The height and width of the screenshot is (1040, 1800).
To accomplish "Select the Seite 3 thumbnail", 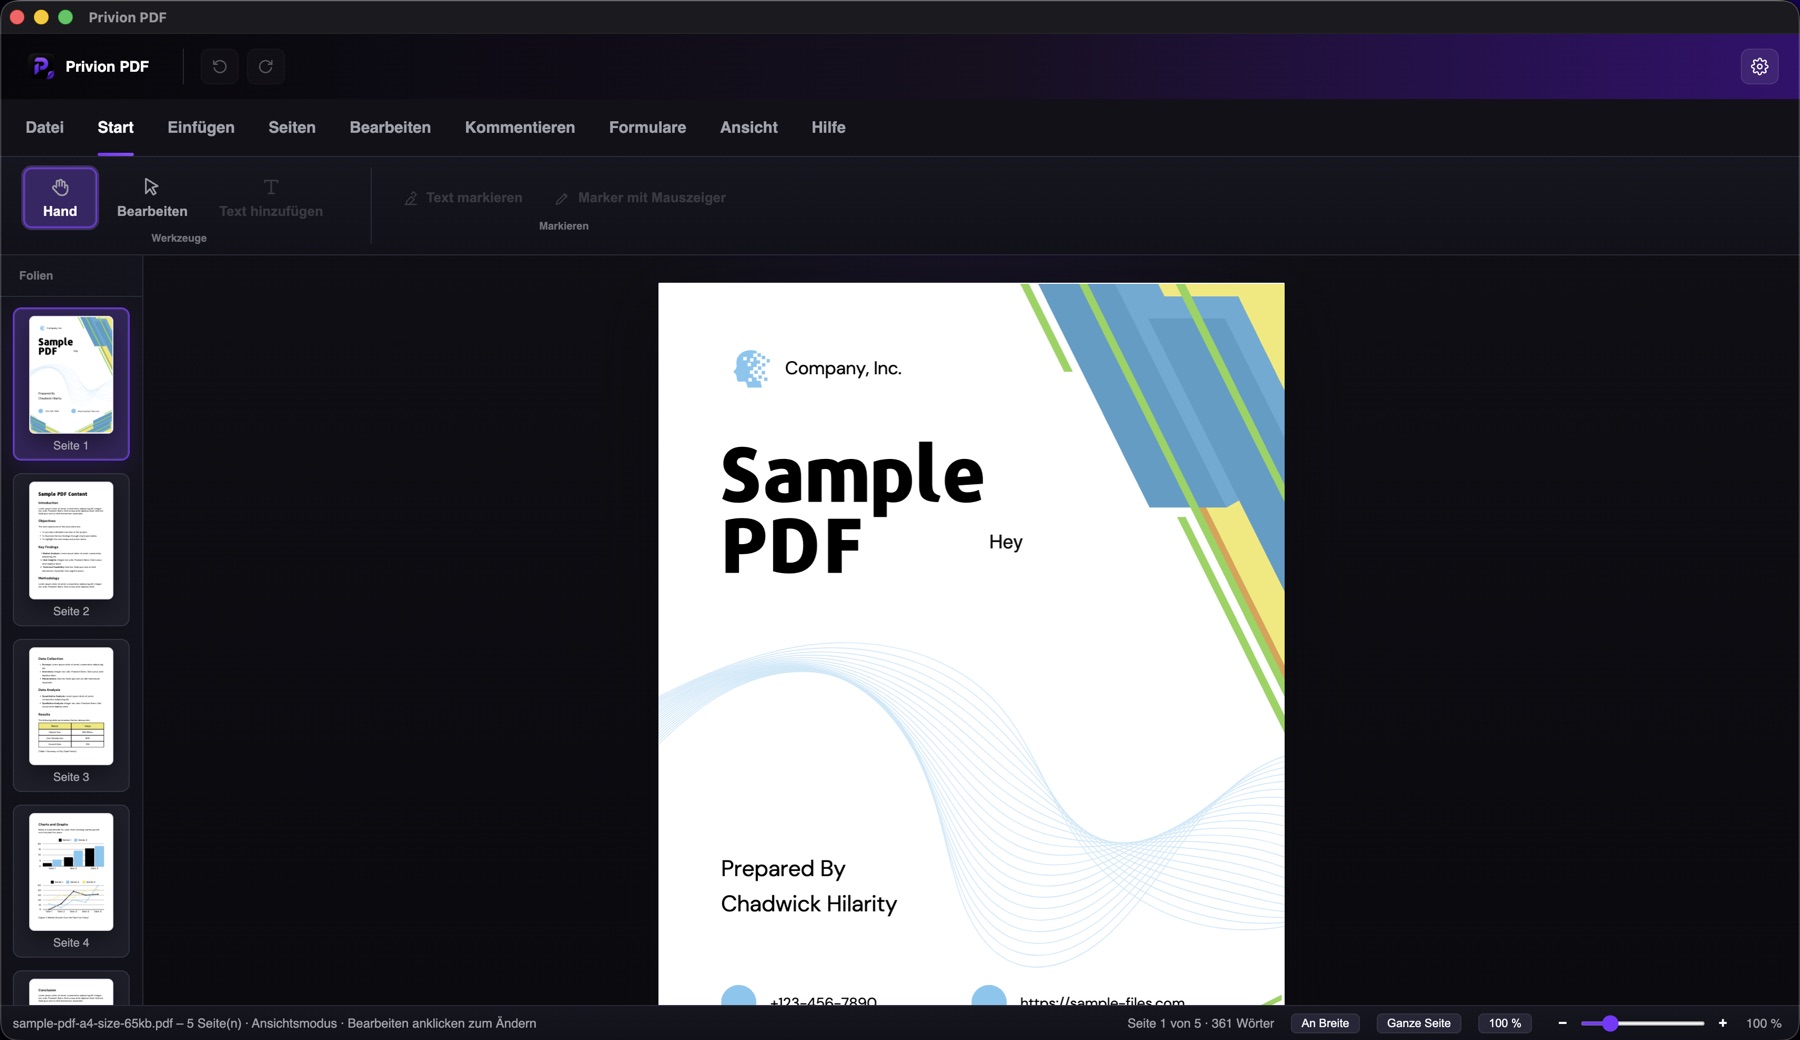I will tap(71, 715).
